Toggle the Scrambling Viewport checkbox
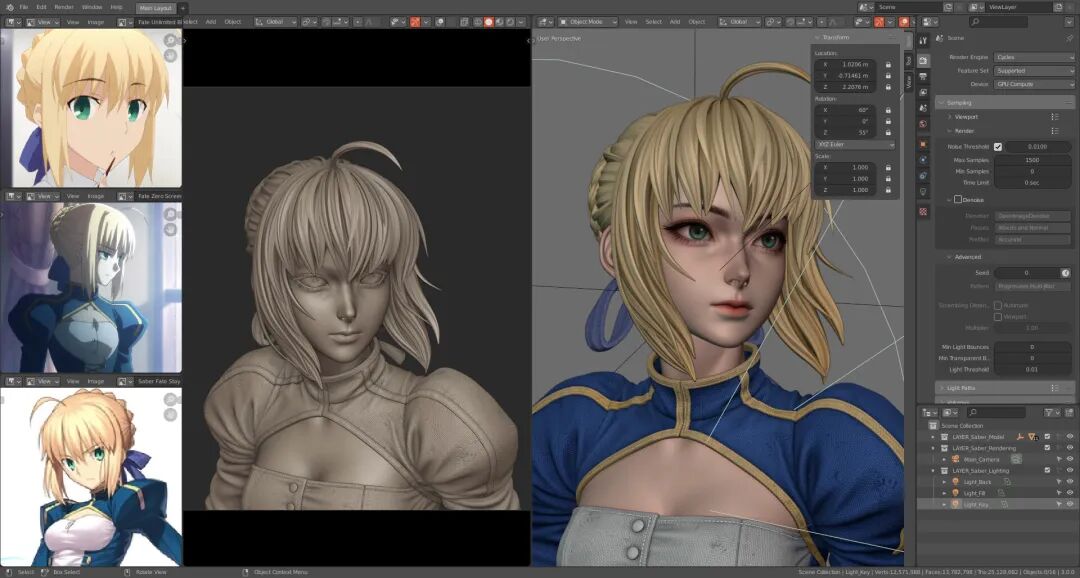 pyautogui.click(x=997, y=317)
